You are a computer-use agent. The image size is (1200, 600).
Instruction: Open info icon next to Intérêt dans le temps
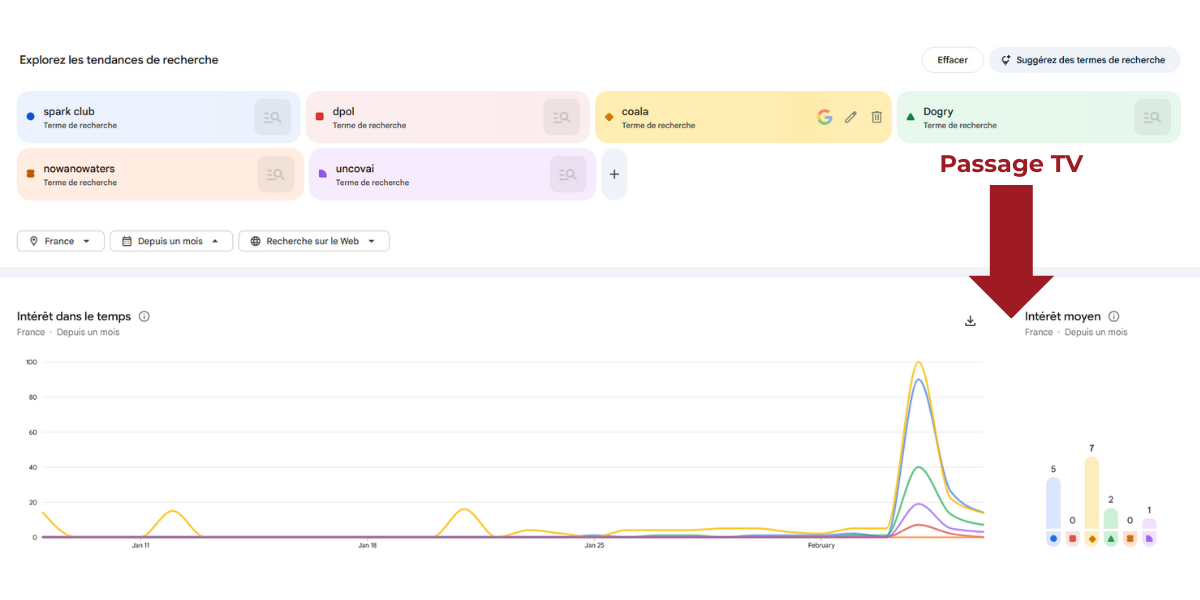click(144, 317)
